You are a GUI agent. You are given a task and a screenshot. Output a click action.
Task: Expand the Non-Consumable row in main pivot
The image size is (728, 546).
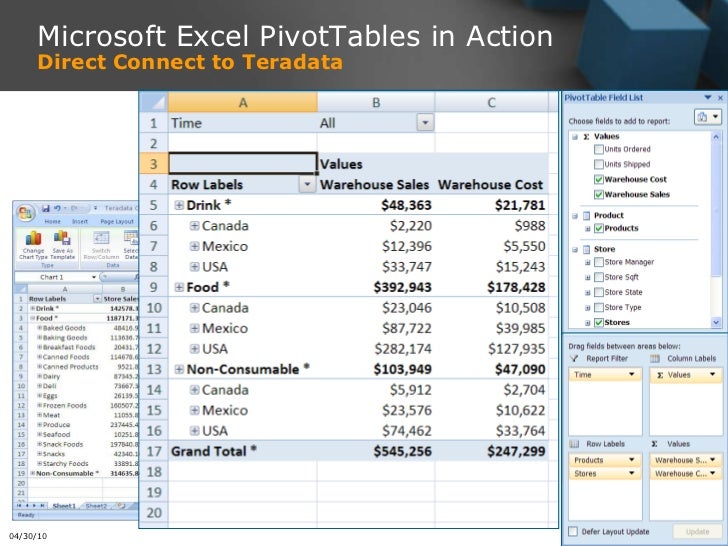click(179, 370)
